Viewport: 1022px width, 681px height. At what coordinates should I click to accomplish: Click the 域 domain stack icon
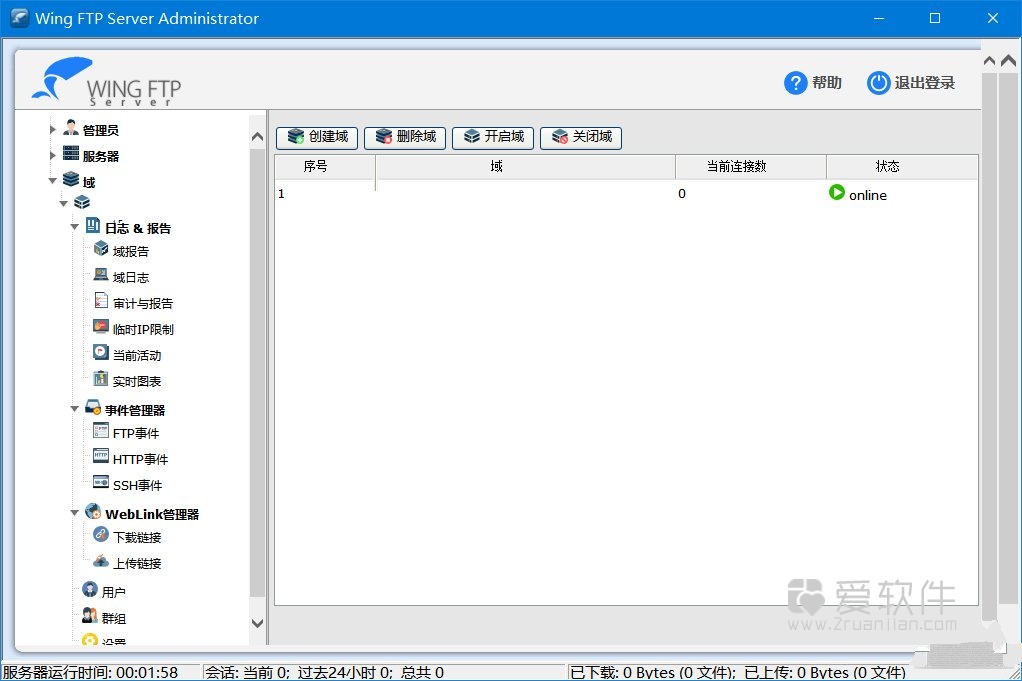pyautogui.click(x=70, y=180)
